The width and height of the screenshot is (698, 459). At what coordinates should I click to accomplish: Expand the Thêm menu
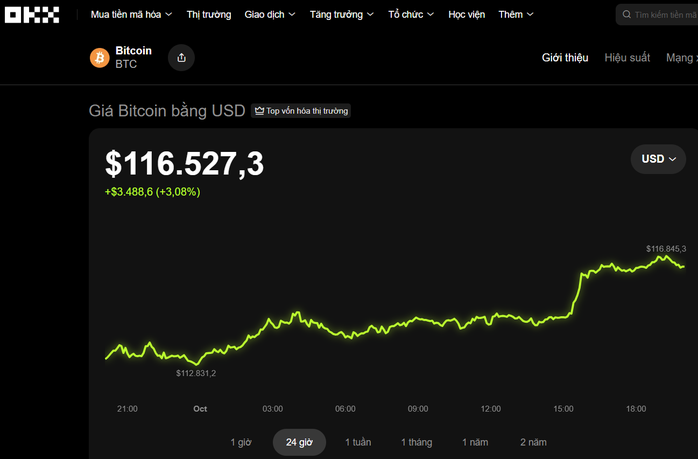click(516, 15)
